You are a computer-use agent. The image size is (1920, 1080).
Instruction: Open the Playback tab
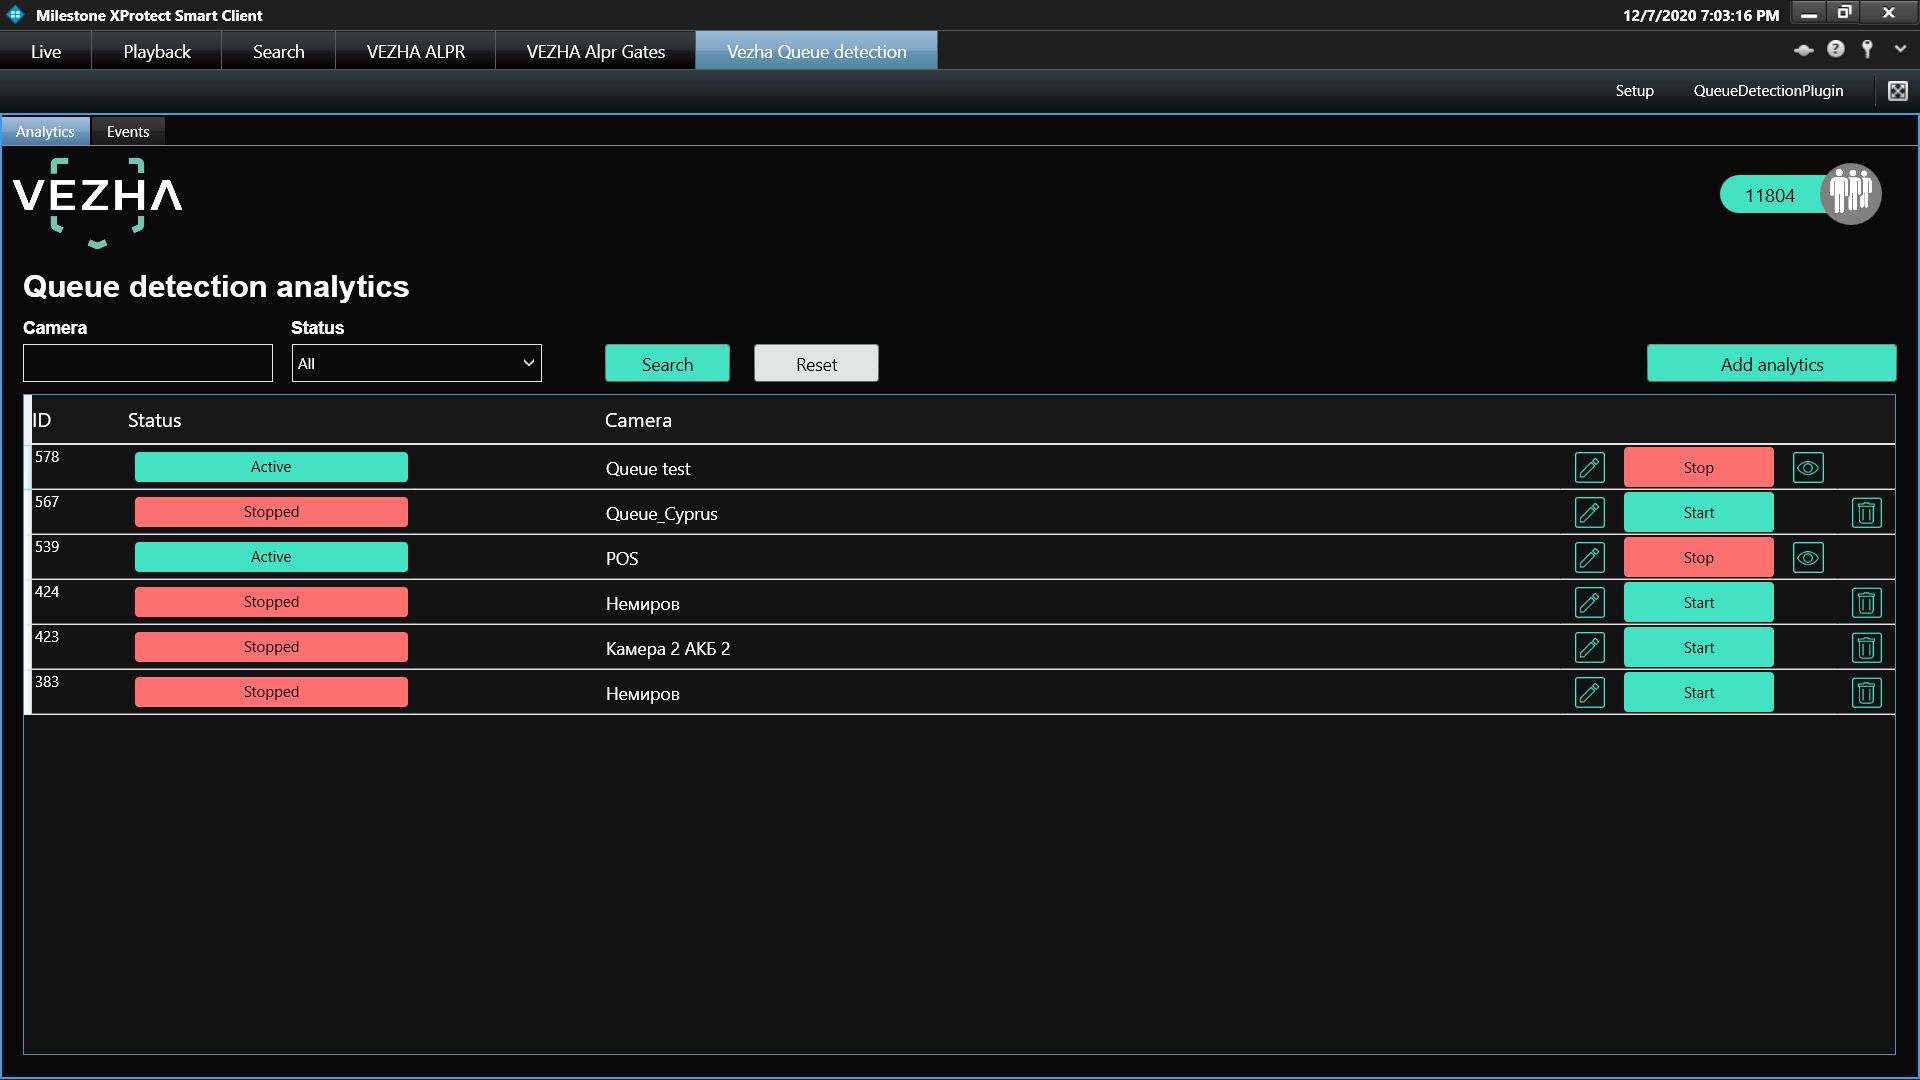pyautogui.click(x=157, y=51)
